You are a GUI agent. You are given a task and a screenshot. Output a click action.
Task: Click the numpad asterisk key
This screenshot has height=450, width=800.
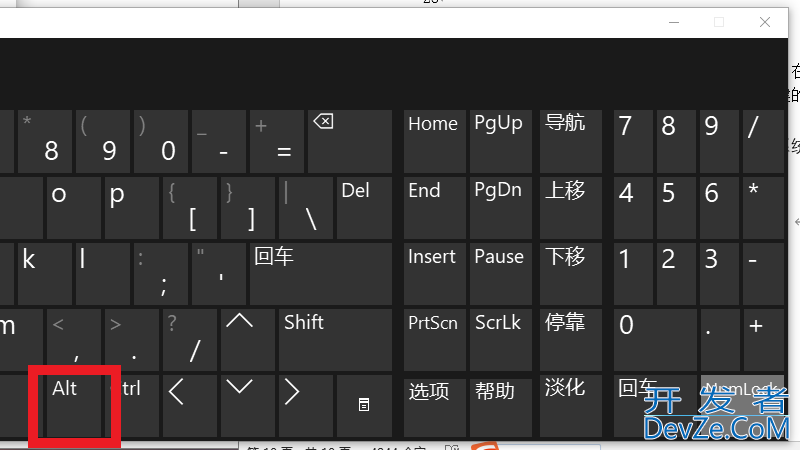point(763,208)
